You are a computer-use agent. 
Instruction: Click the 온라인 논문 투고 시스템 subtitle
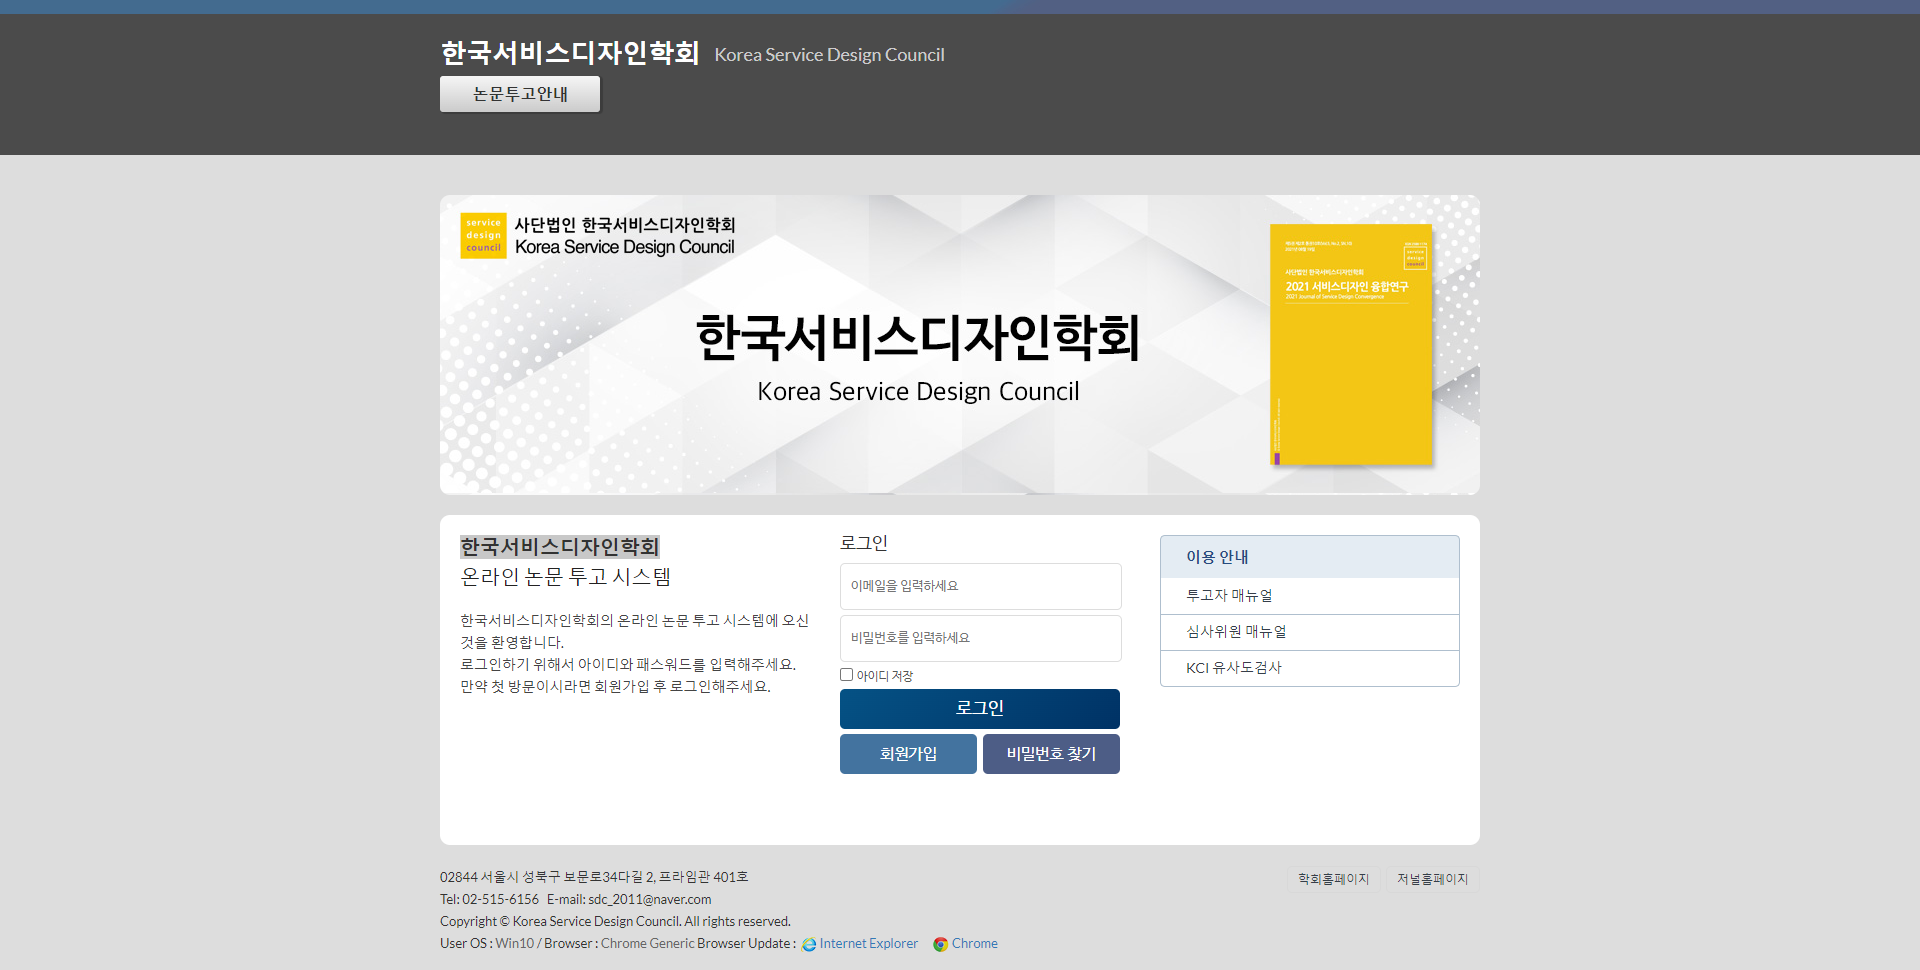pyautogui.click(x=566, y=577)
